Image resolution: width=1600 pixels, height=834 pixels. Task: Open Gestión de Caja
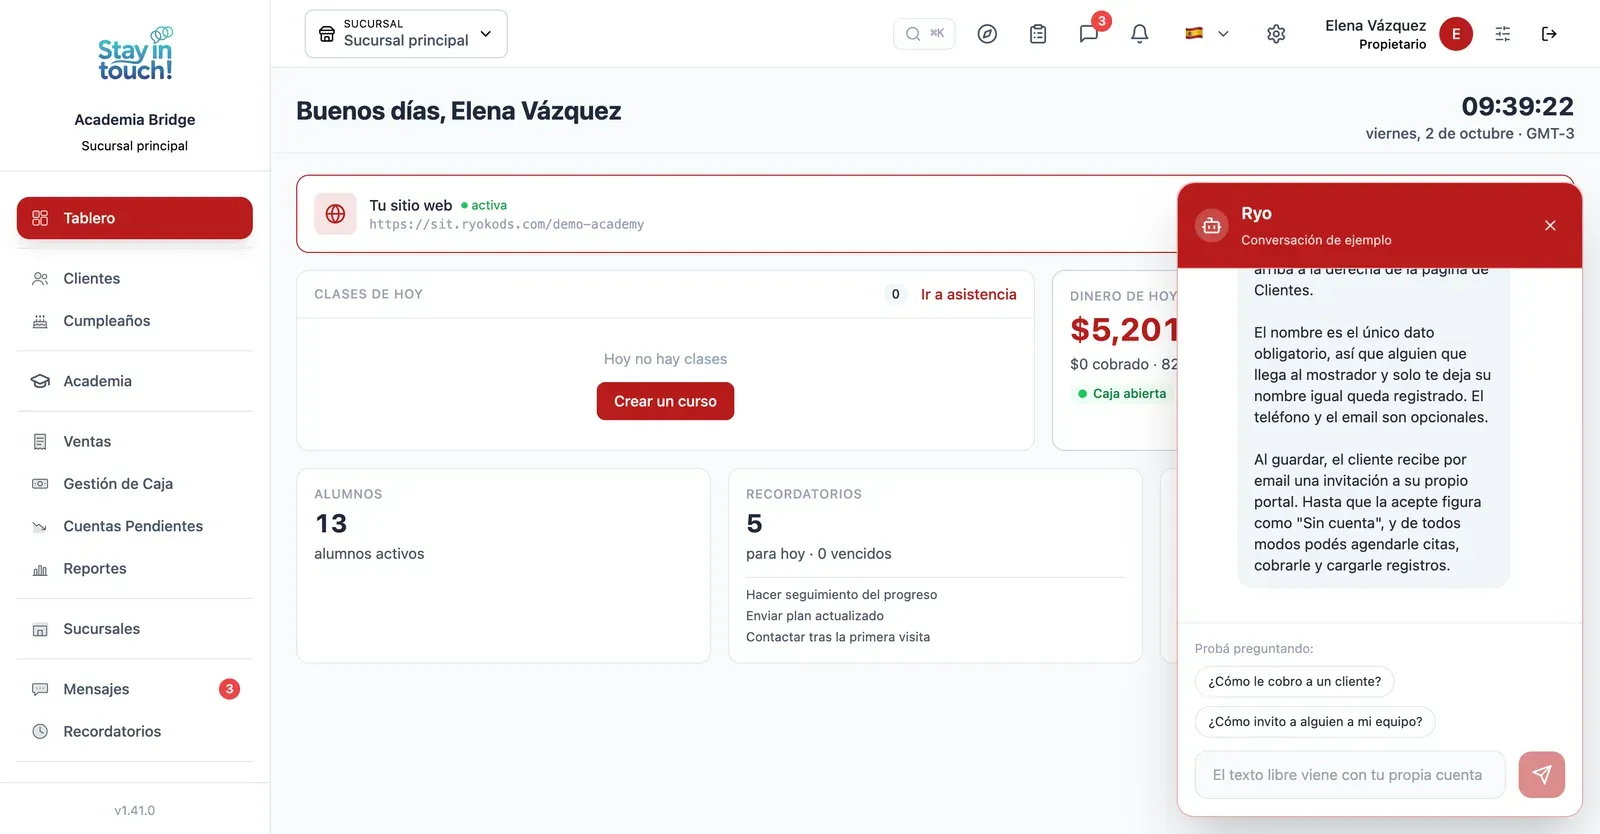(x=135, y=484)
